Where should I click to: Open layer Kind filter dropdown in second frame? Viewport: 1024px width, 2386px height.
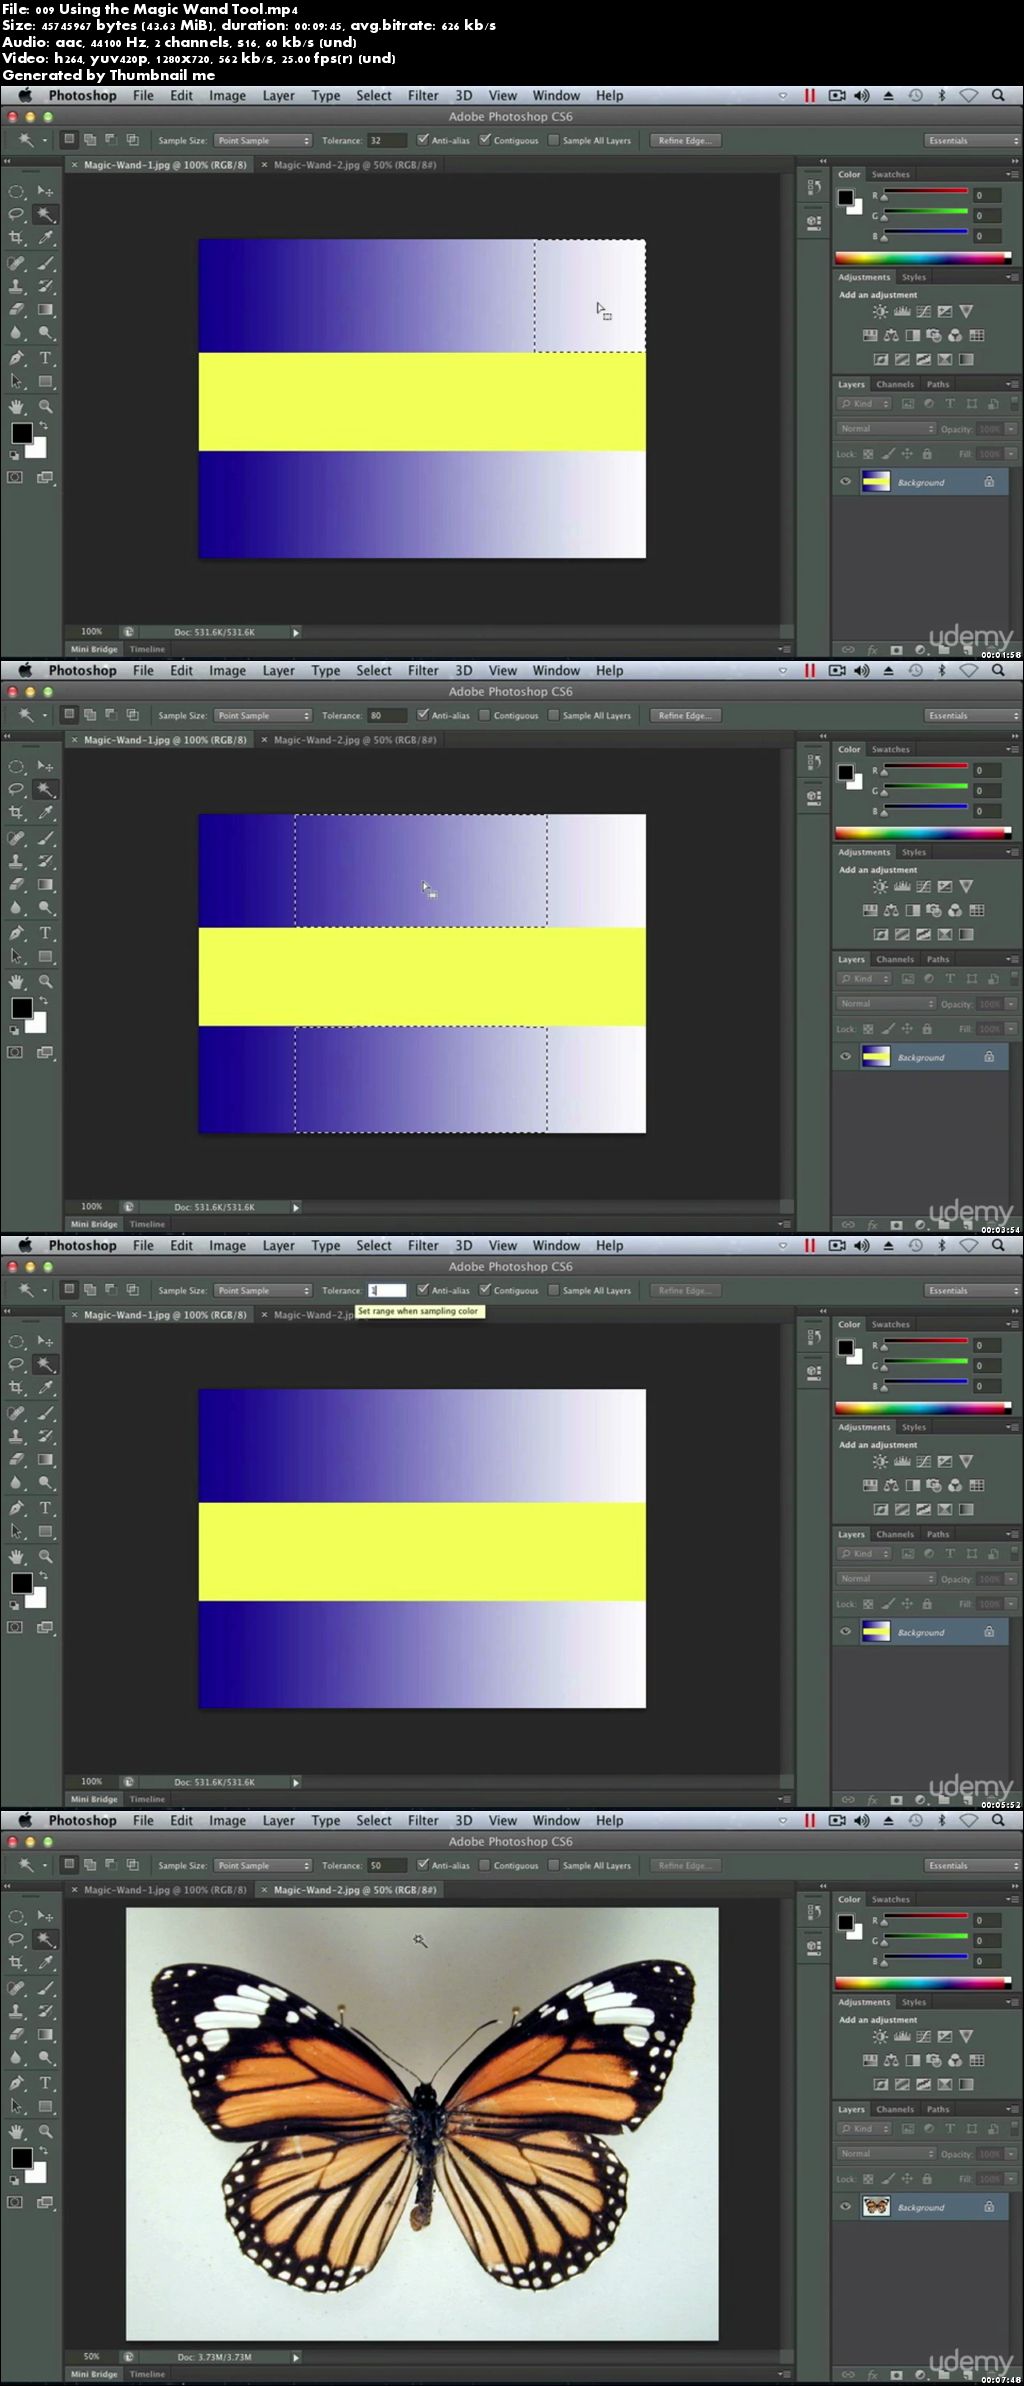(864, 979)
